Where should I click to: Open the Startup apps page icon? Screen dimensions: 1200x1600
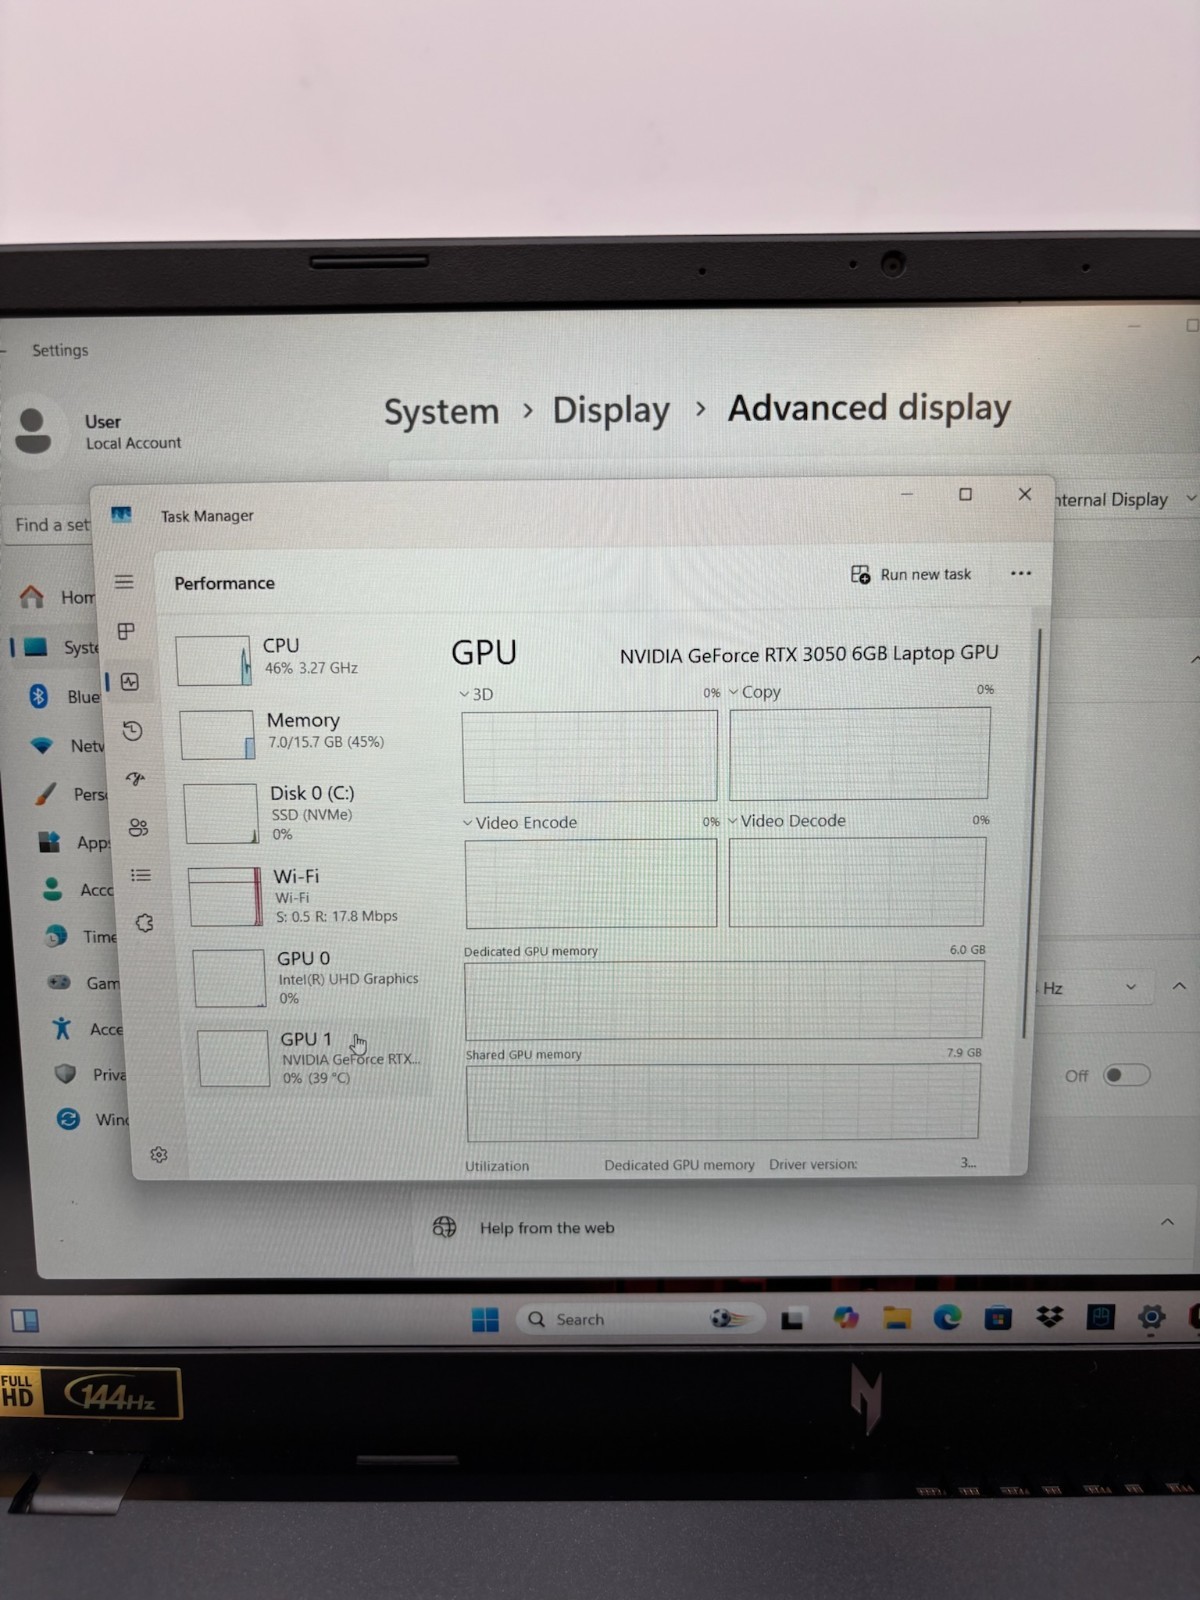[x=135, y=779]
